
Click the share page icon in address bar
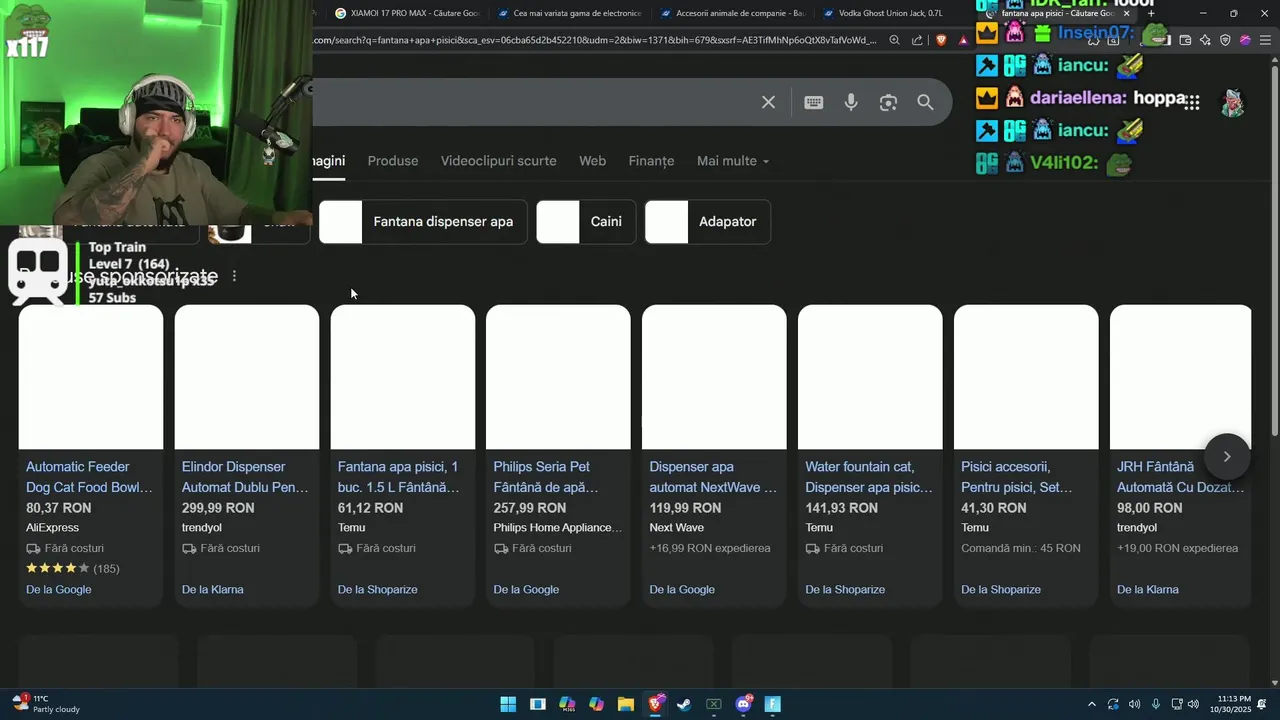(917, 40)
